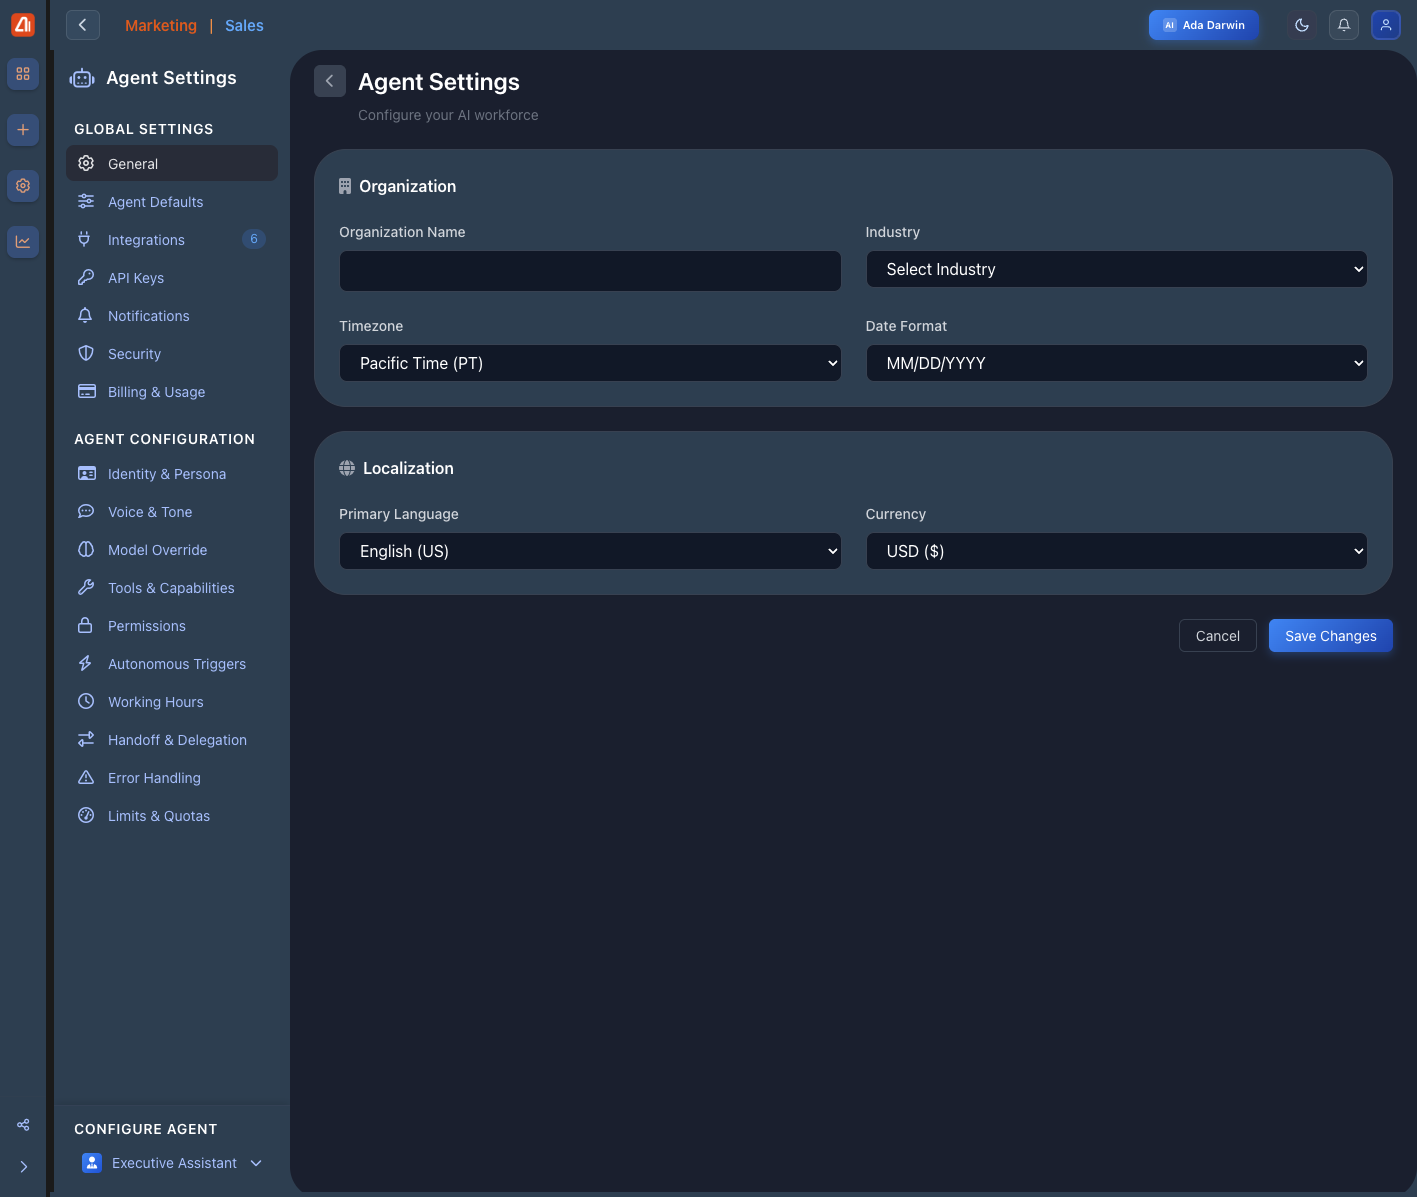Switch to the Marketing tab

[x=161, y=26]
